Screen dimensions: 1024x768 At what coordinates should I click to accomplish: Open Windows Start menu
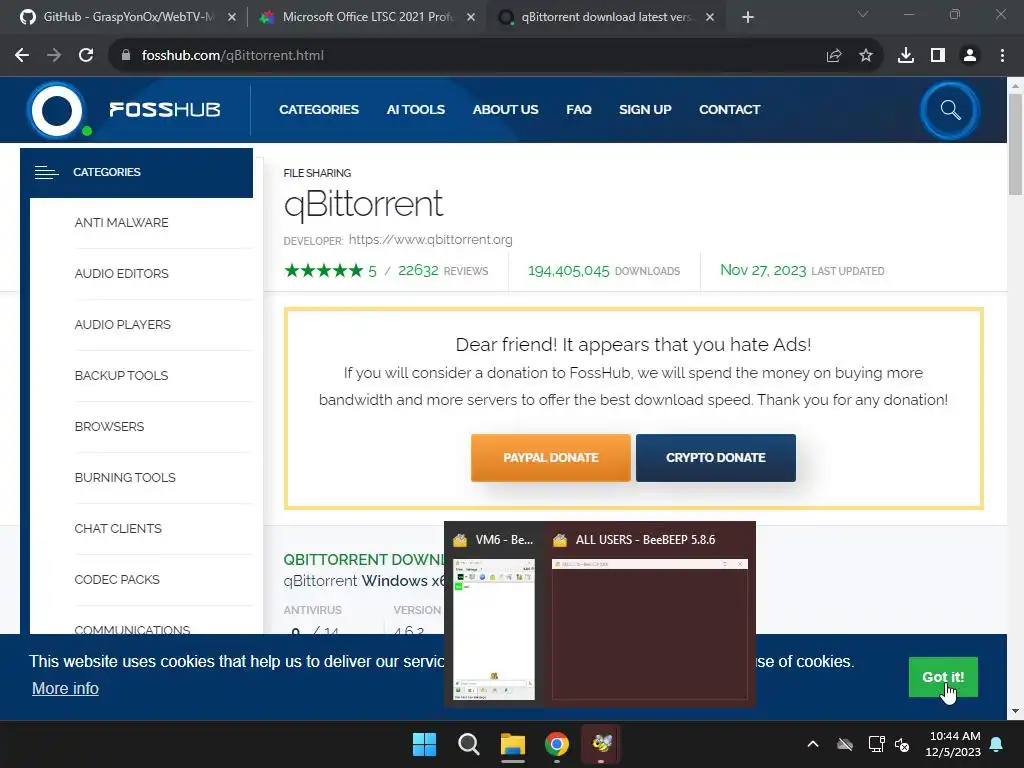pos(424,744)
